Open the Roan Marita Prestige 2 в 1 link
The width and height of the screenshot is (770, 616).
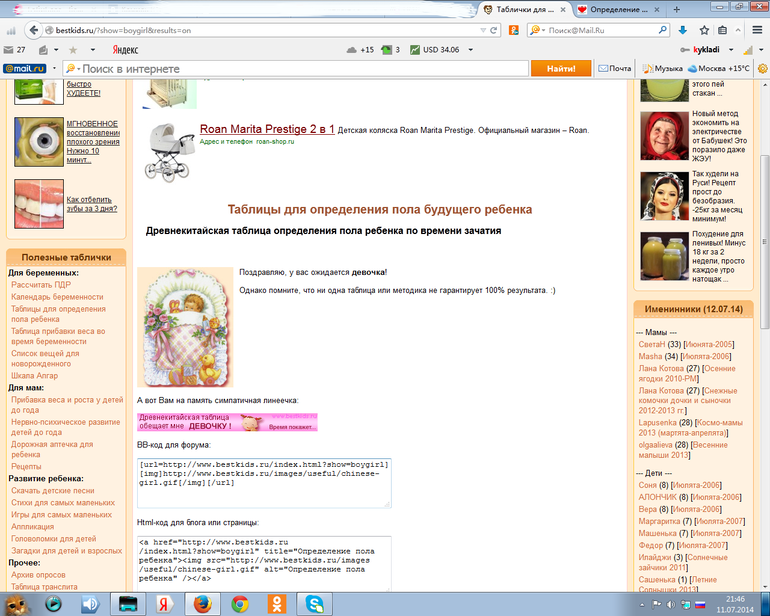pyautogui.click(x=266, y=130)
